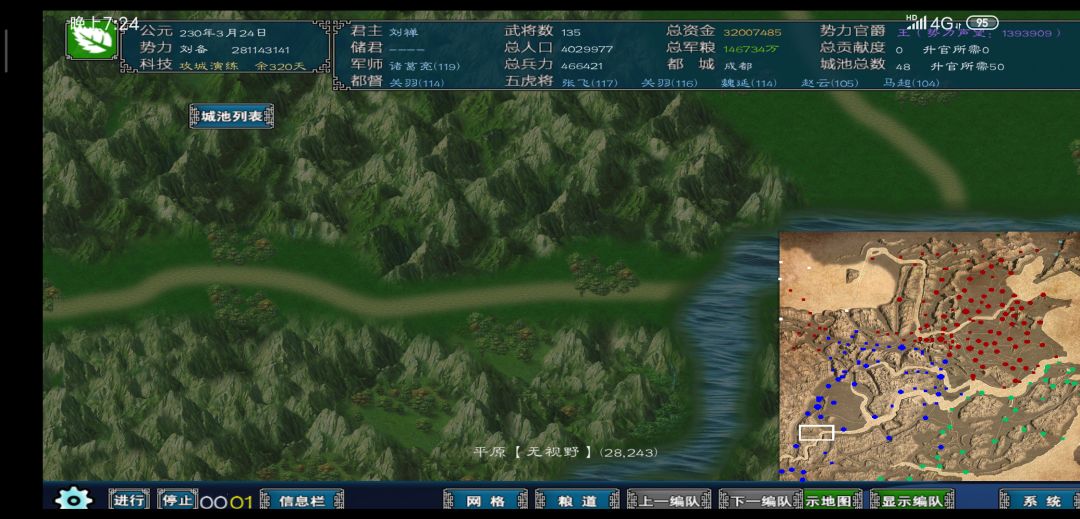Click total funds value 32007485
The width and height of the screenshot is (1080, 519).
point(752,32)
